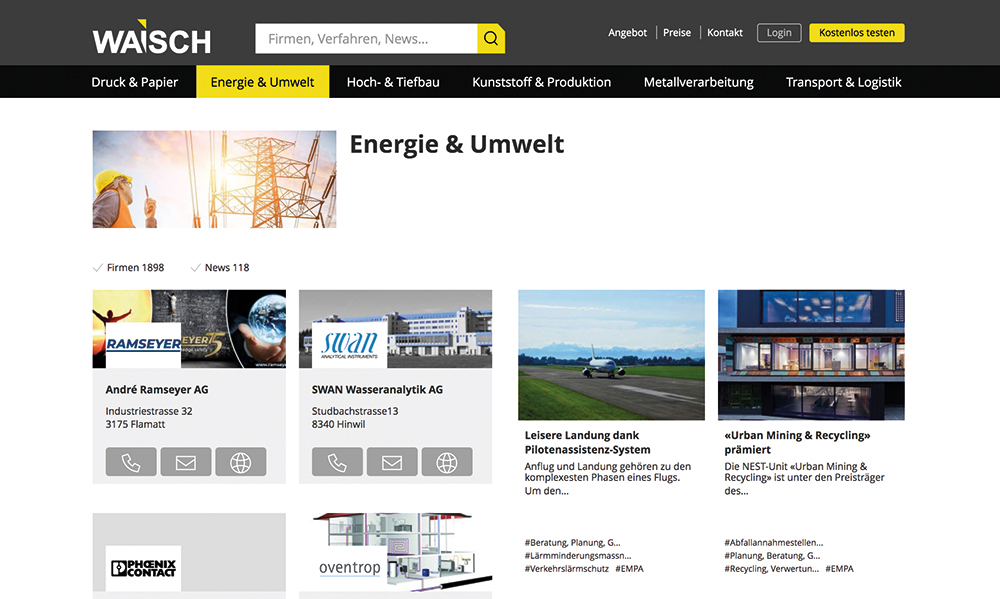Click the power pylon header image

(x=214, y=179)
